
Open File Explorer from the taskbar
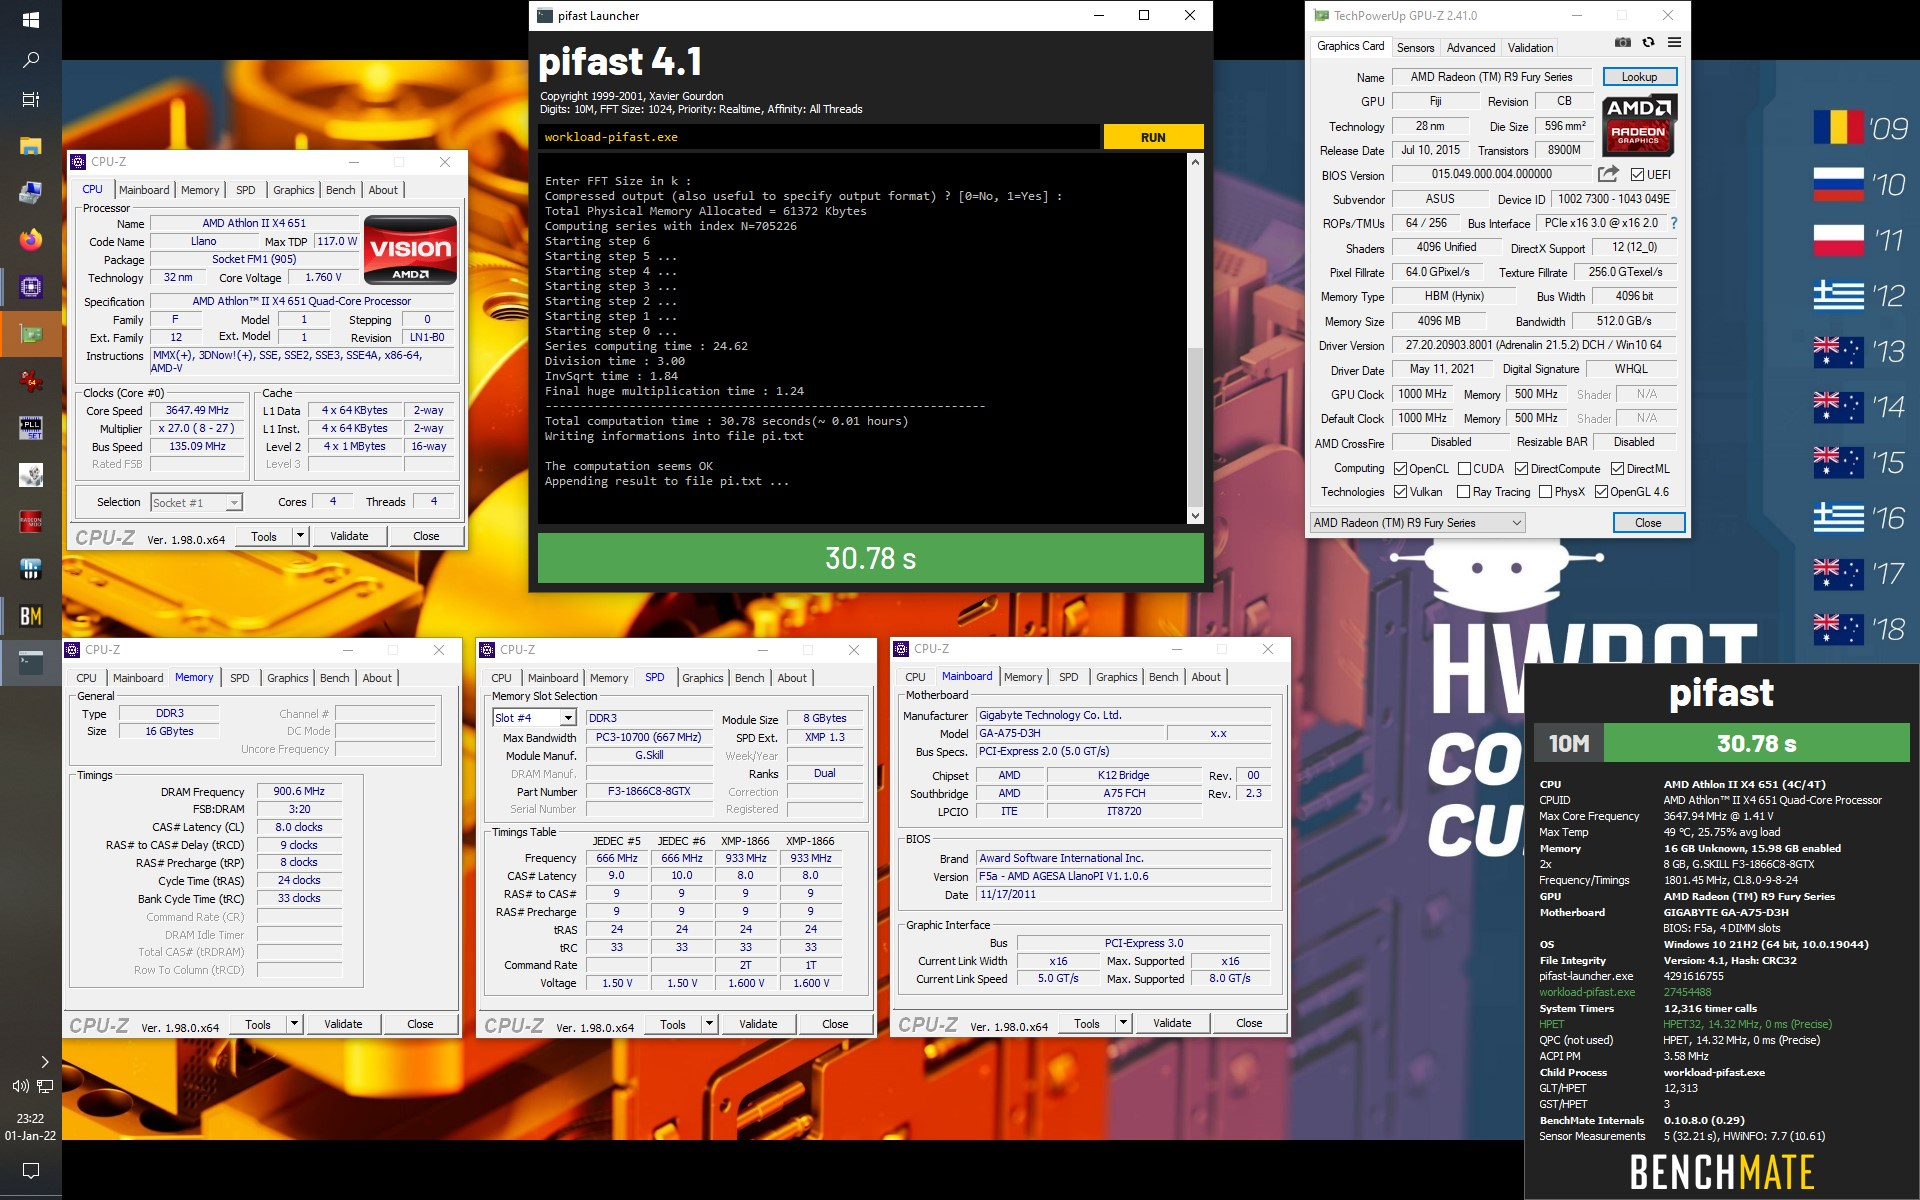(30, 146)
